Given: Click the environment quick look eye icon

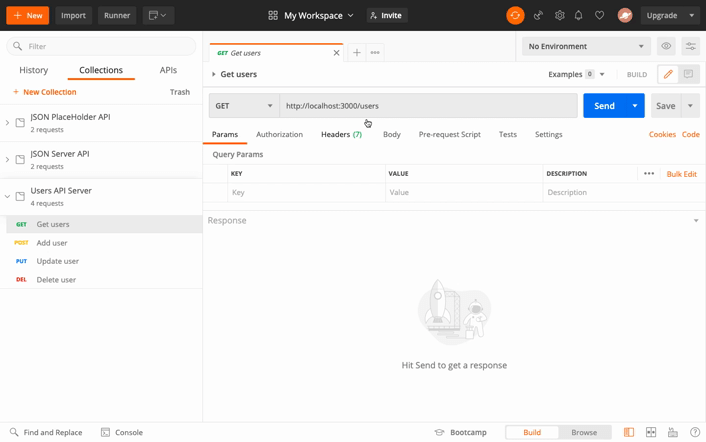Looking at the screenshot, I should (666, 46).
